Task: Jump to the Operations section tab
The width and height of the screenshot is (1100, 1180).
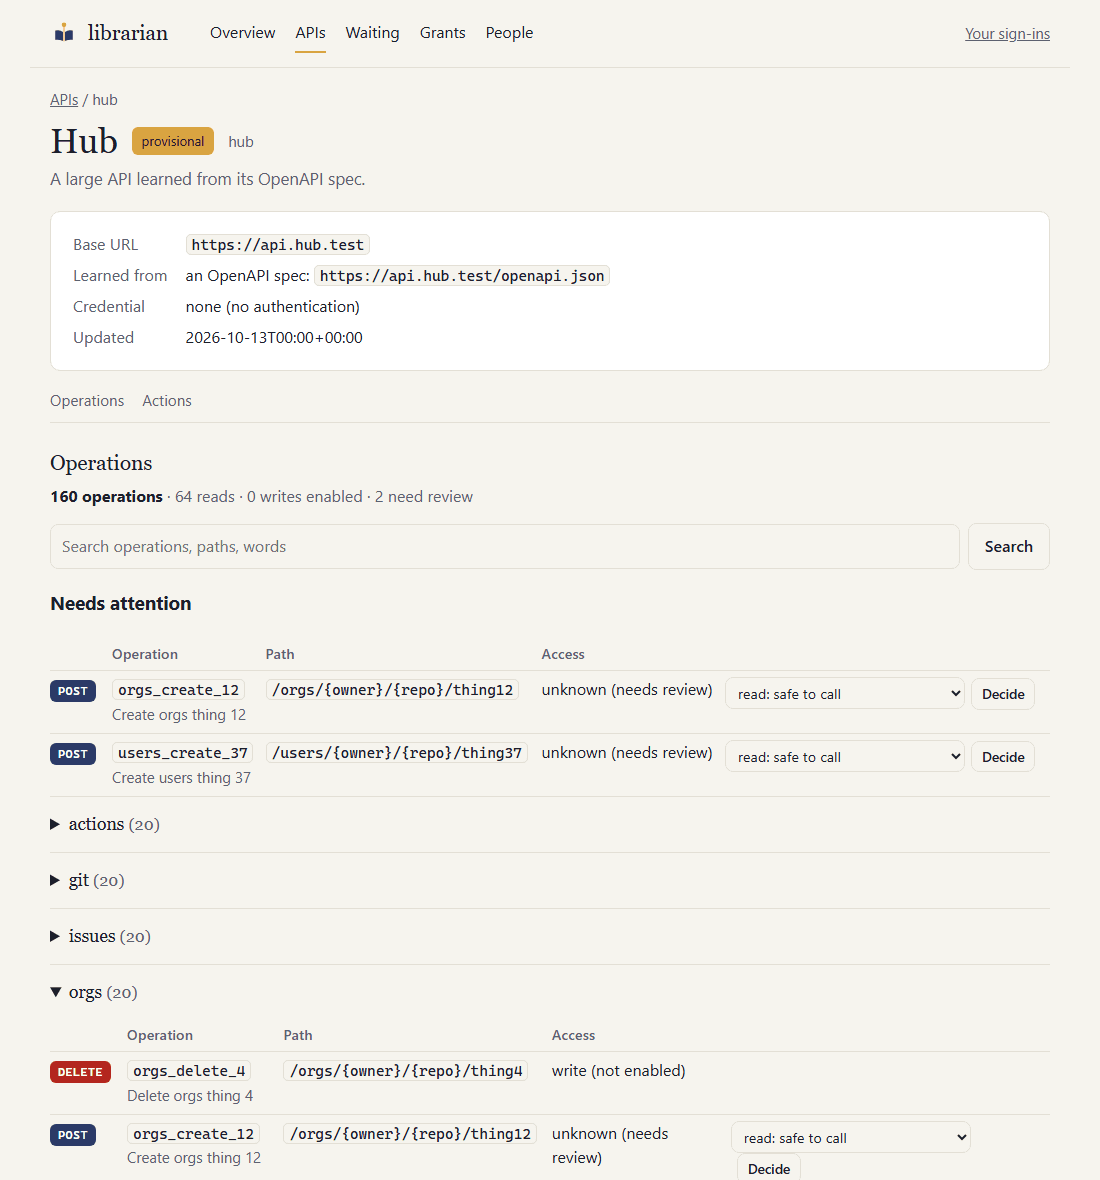Action: pyautogui.click(x=87, y=401)
